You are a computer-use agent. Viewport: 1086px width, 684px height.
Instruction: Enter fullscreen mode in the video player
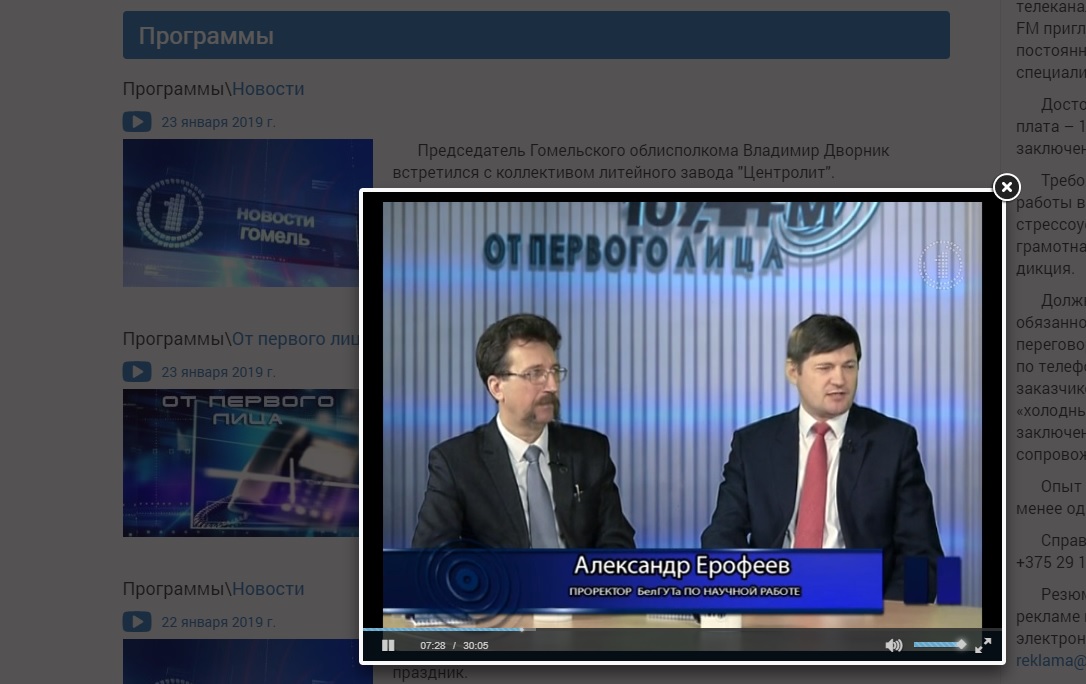click(983, 645)
